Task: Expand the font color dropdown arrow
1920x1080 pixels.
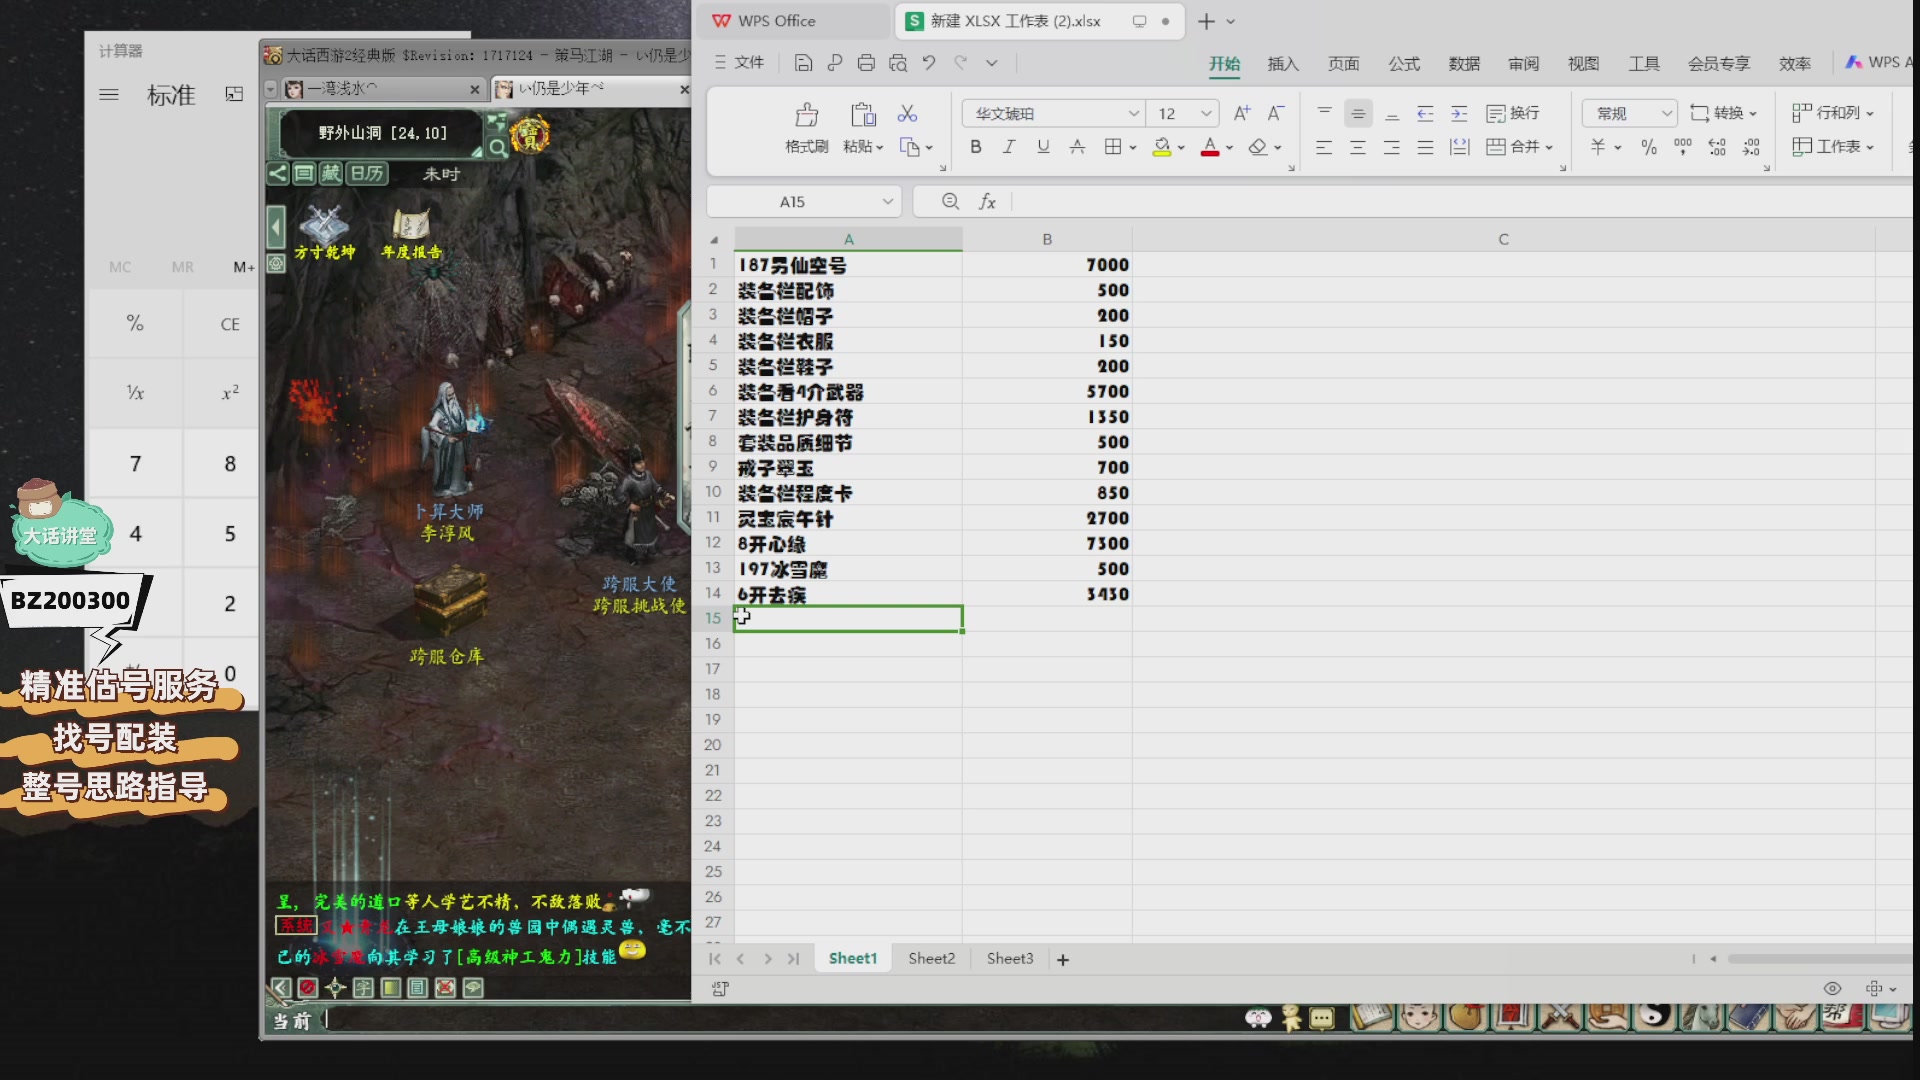Action: point(1229,148)
